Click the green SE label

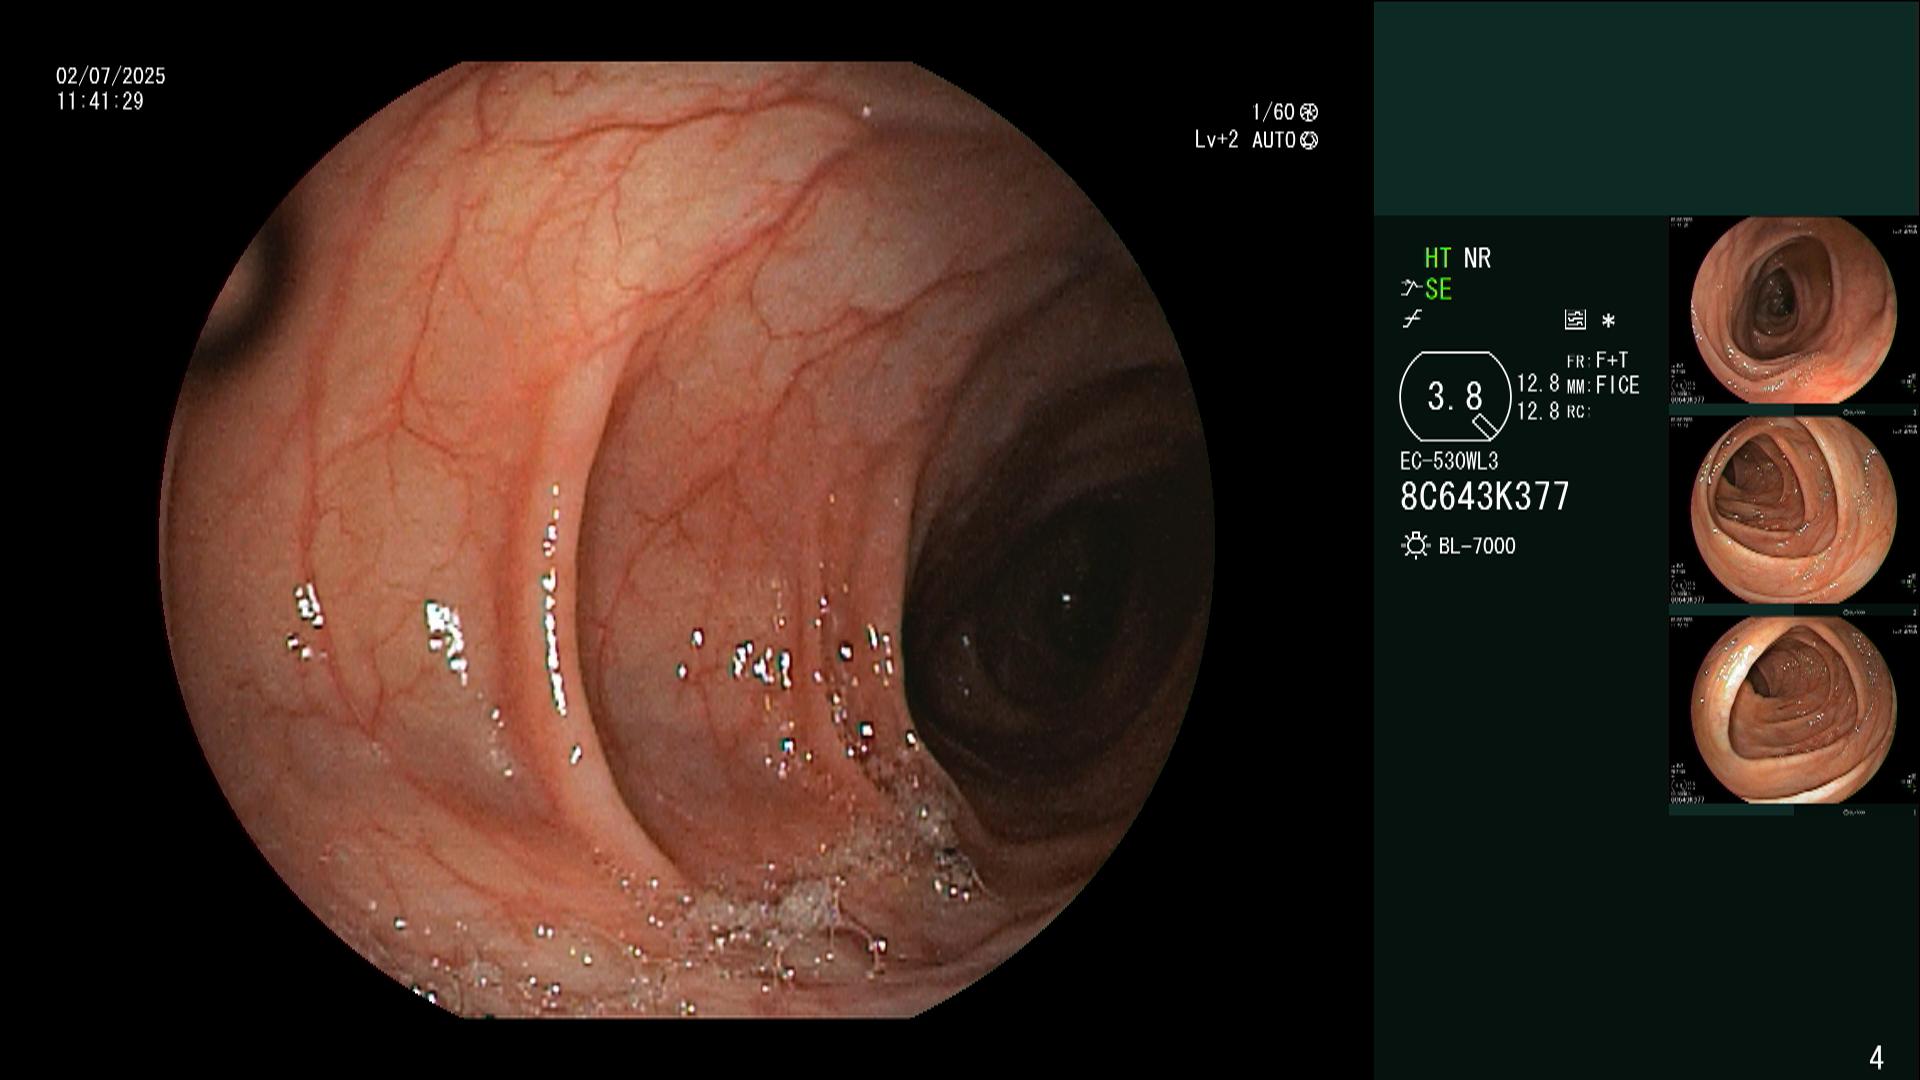click(x=1438, y=290)
